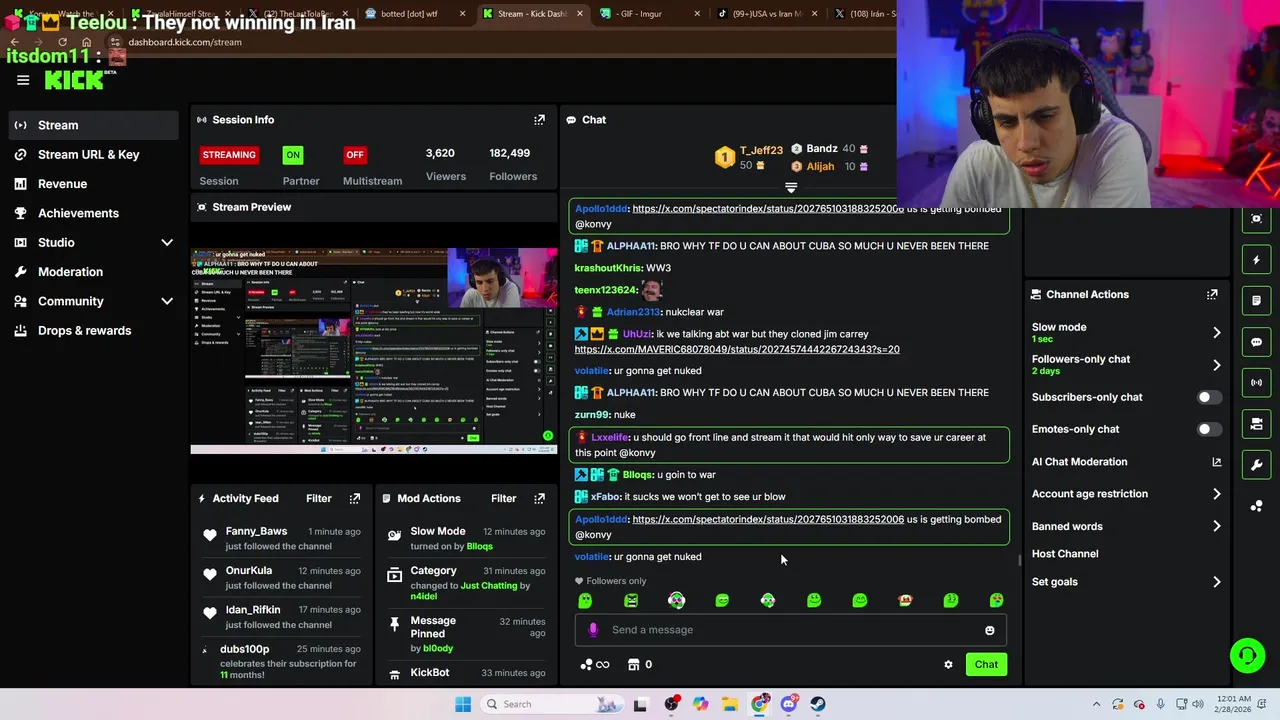Select Moderation in sidebar
The height and width of the screenshot is (720, 1280).
pyautogui.click(x=70, y=272)
